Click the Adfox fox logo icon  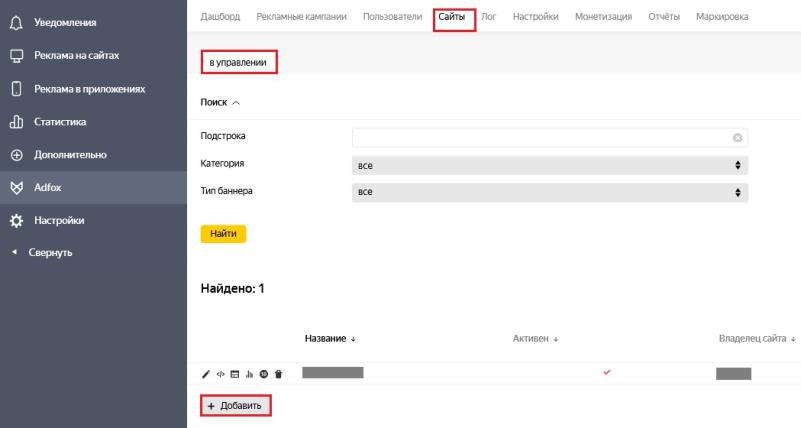tap(16, 188)
